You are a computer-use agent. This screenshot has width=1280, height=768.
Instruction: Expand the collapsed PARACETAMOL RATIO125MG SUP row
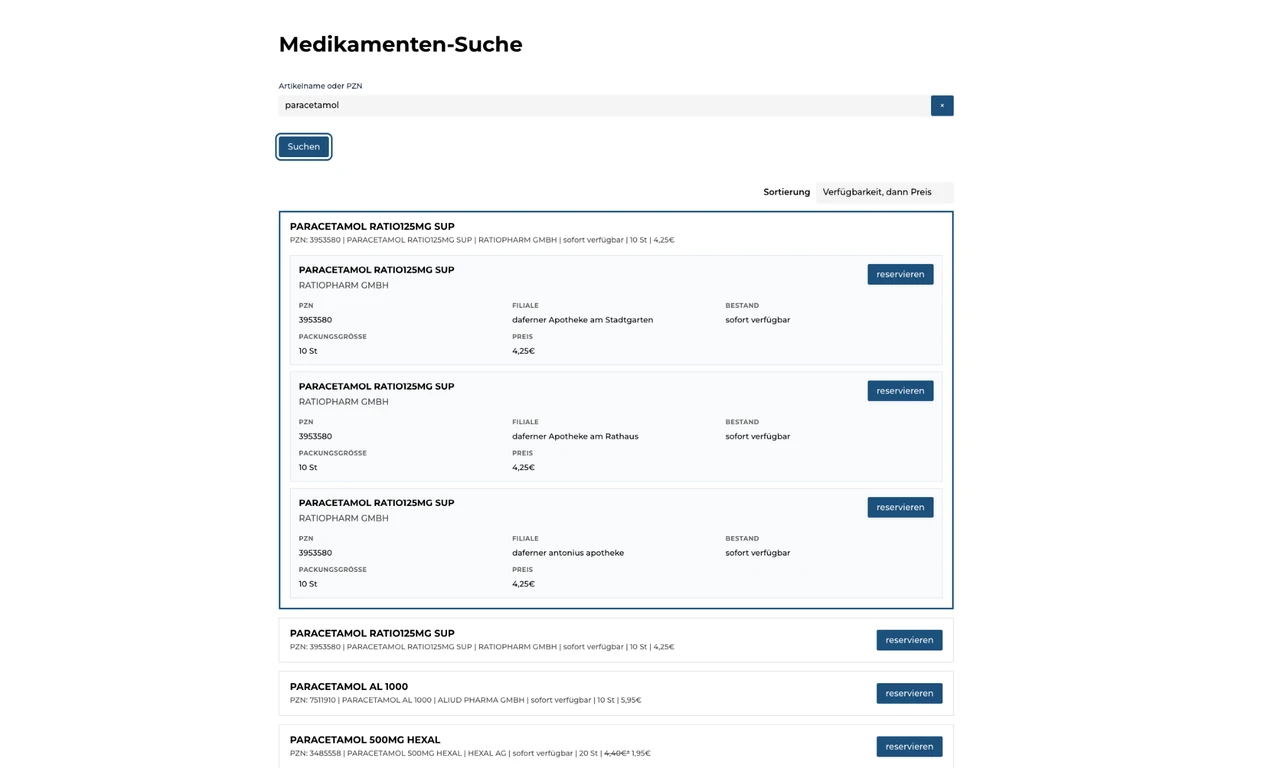372,634
